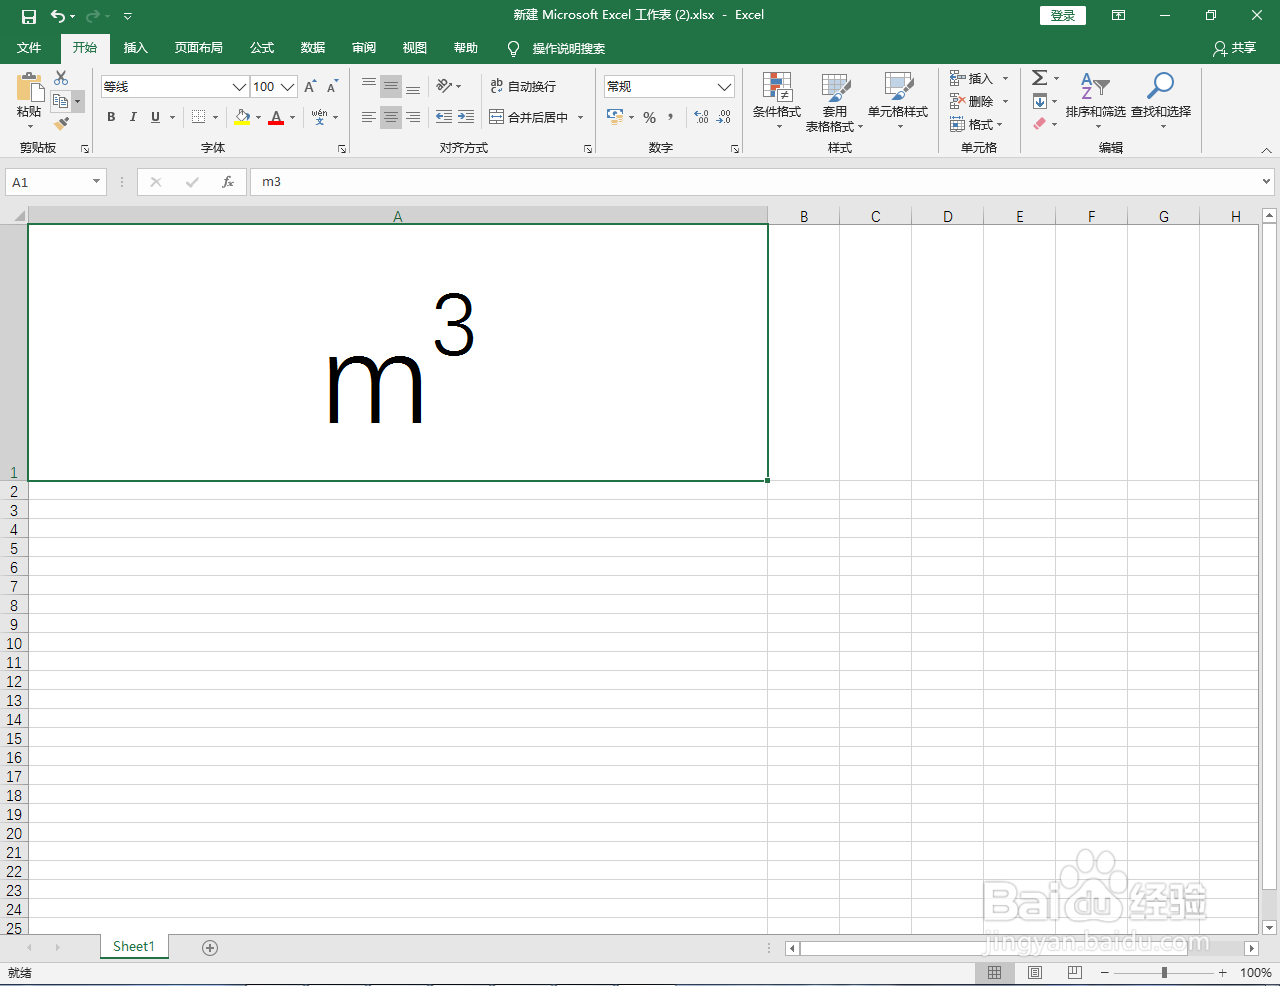Screen dimensions: 1280x986
Task: Increase decimal places
Action: pos(701,117)
